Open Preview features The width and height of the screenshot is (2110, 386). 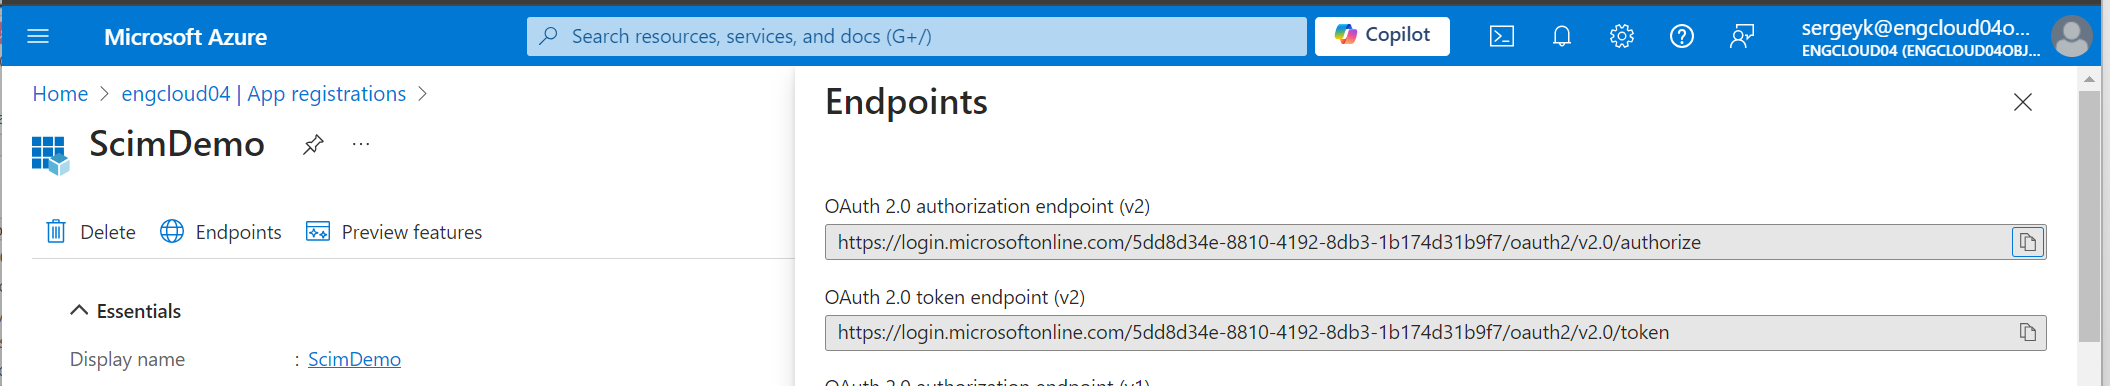click(394, 232)
